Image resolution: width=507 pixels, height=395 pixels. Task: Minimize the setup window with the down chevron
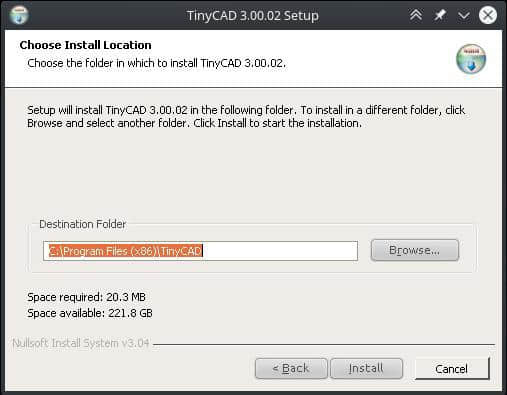[x=464, y=15]
